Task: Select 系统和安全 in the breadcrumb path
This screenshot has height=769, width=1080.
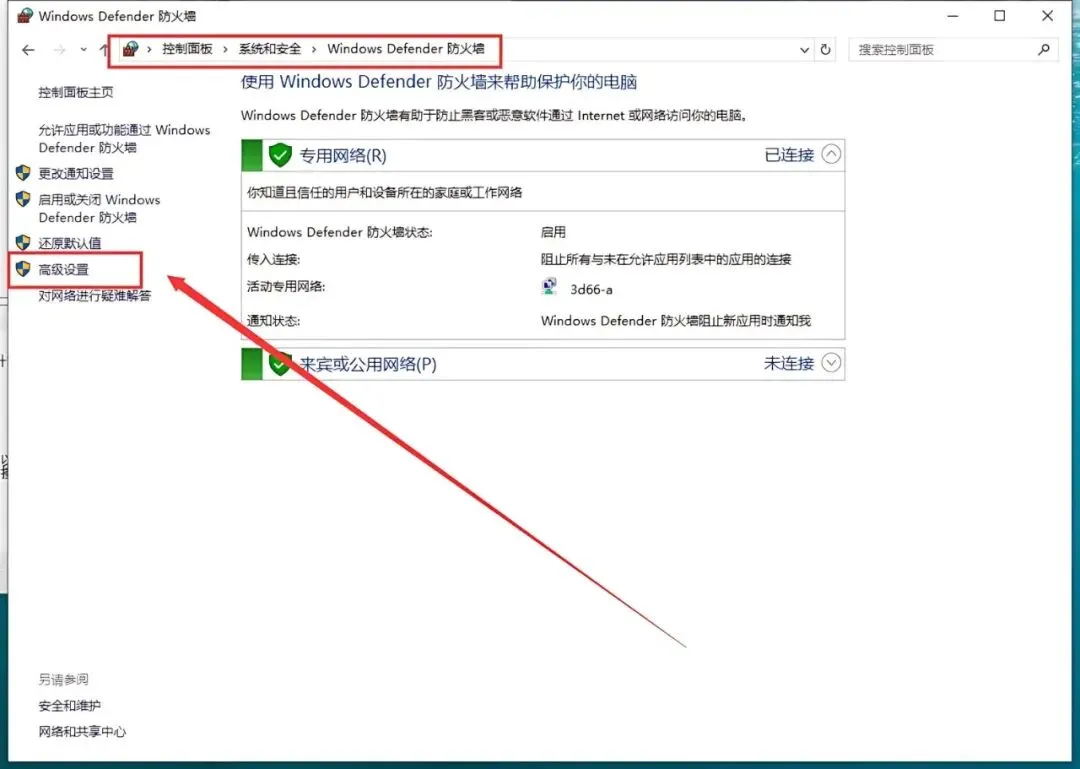Action: (x=270, y=49)
